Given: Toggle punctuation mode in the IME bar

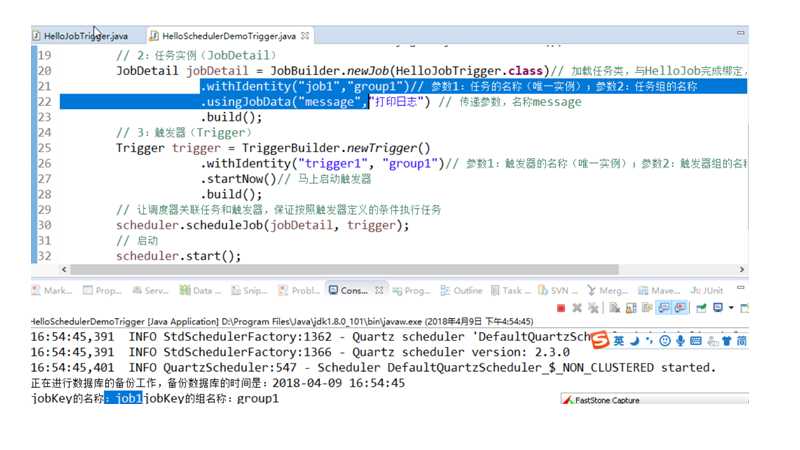Looking at the screenshot, I should tap(649, 341).
